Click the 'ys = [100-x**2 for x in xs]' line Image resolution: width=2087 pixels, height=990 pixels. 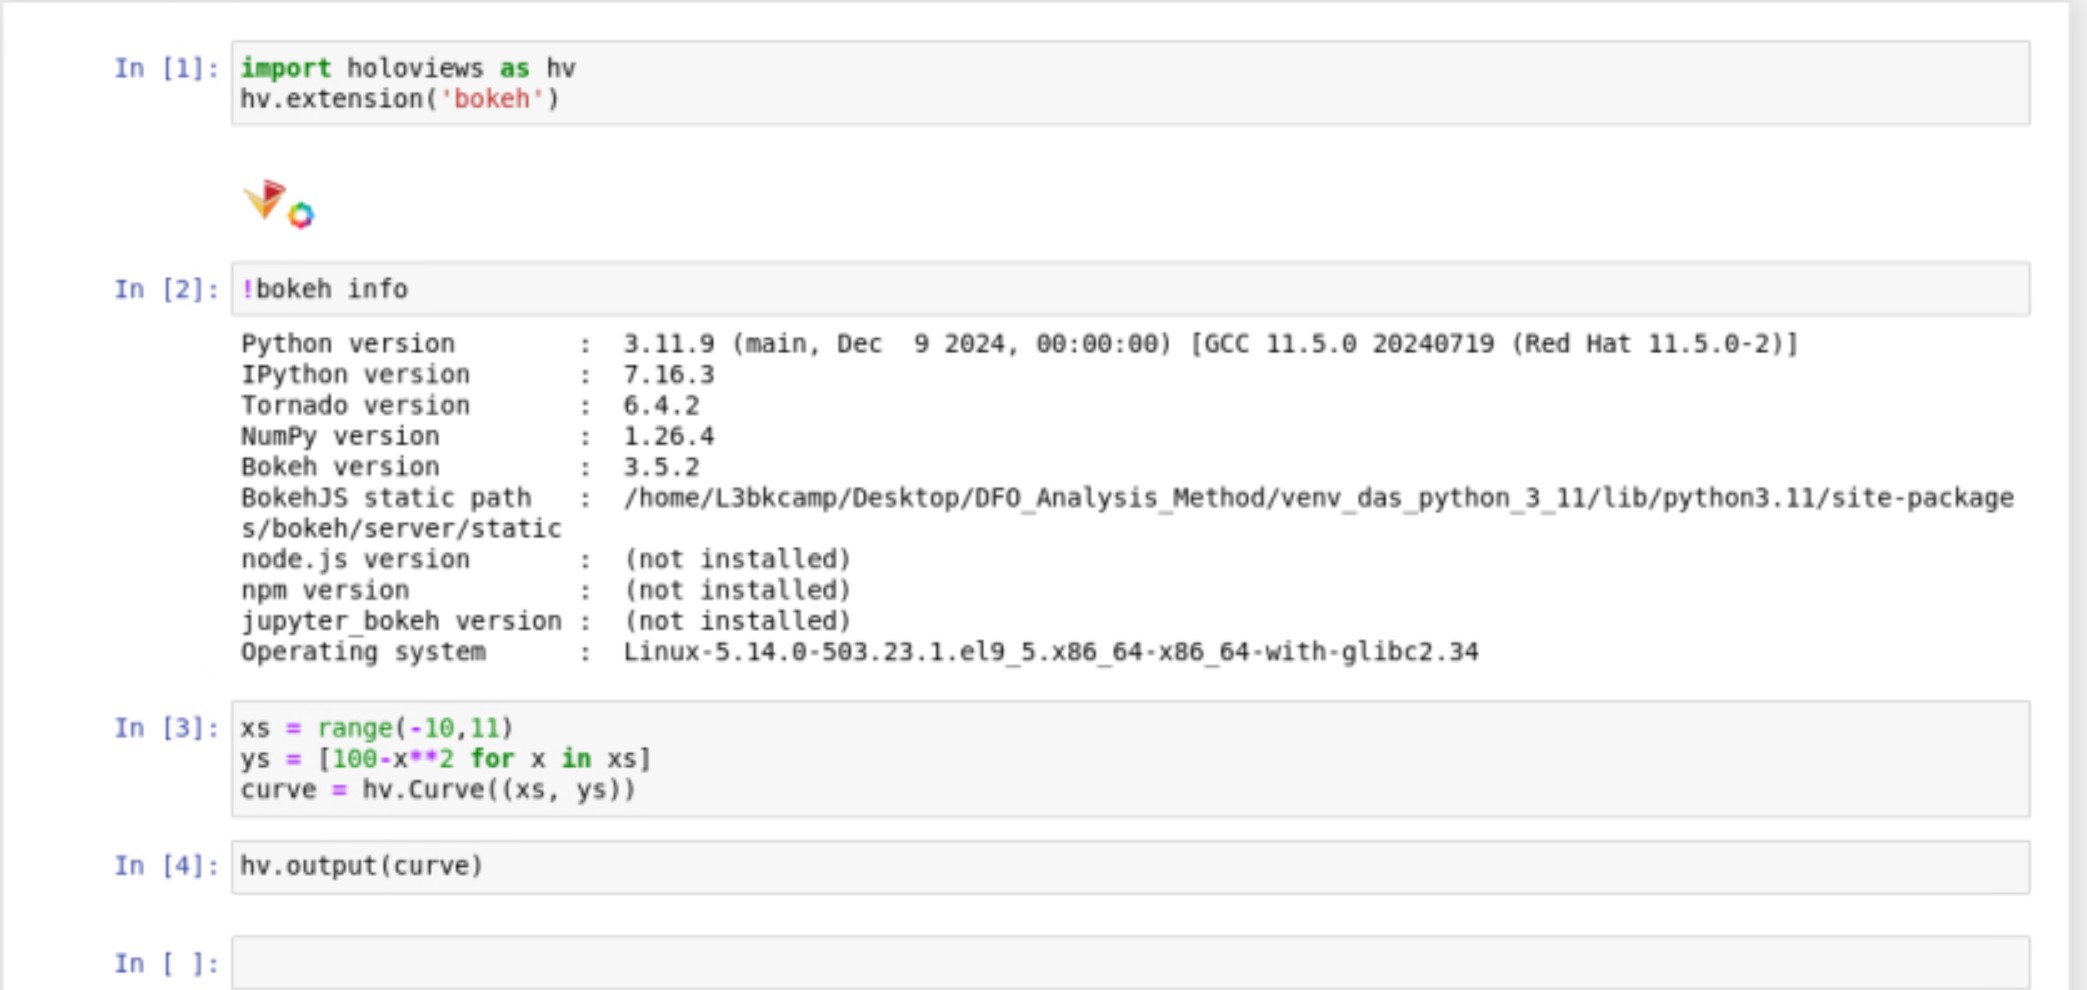click(x=446, y=759)
